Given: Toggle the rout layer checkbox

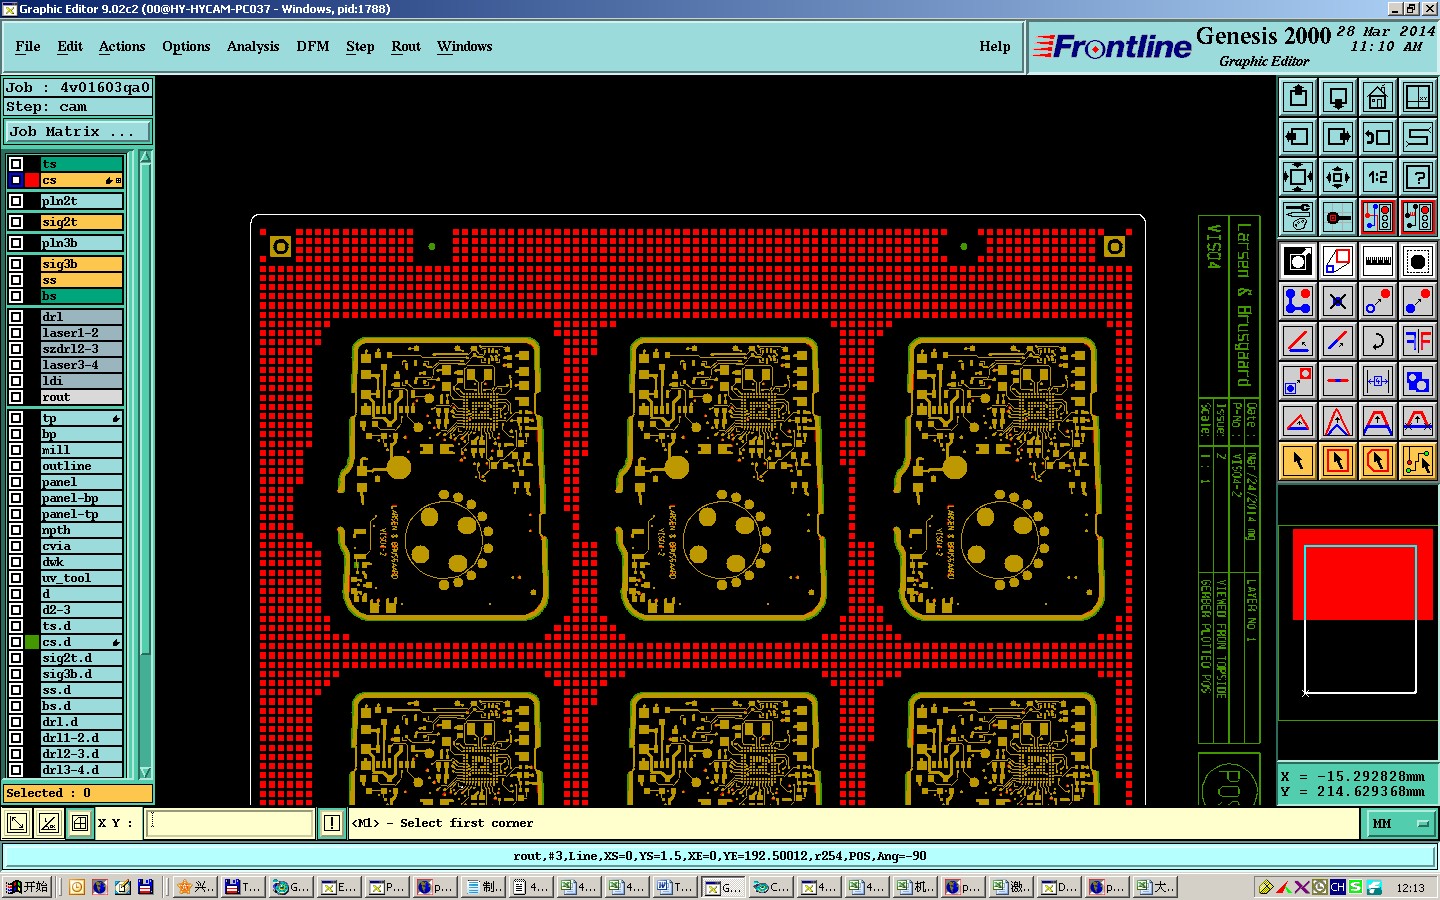Looking at the screenshot, I should [16, 397].
